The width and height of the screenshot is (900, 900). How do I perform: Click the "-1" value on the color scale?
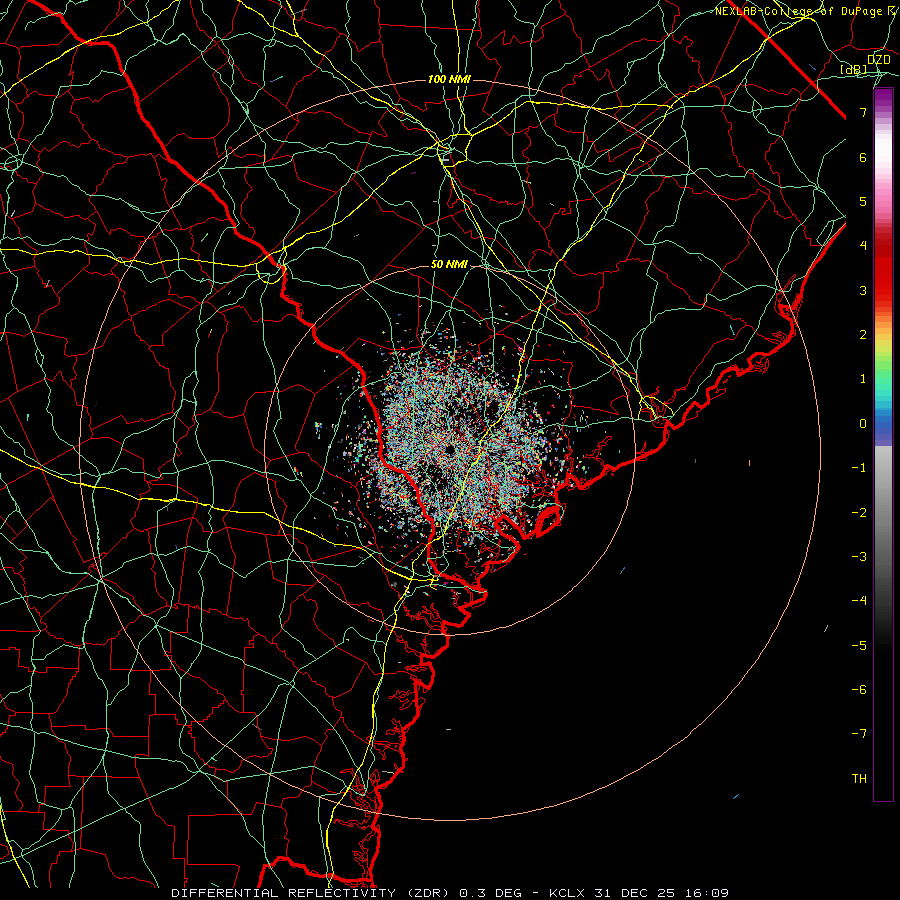tap(859, 468)
